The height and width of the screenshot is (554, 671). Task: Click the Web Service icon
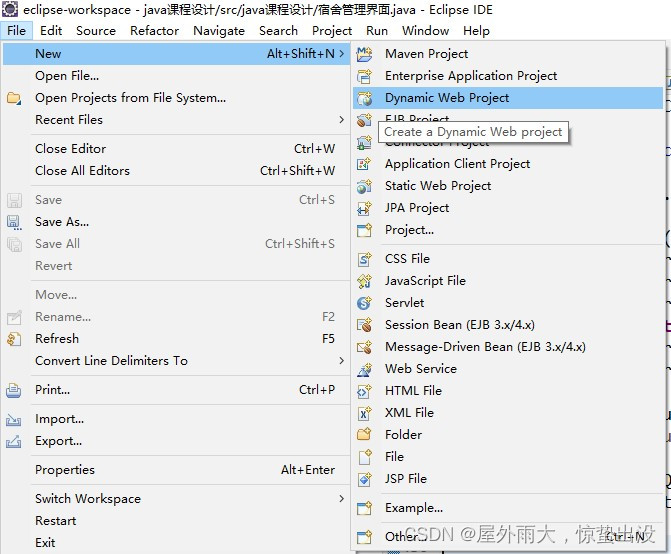click(364, 369)
